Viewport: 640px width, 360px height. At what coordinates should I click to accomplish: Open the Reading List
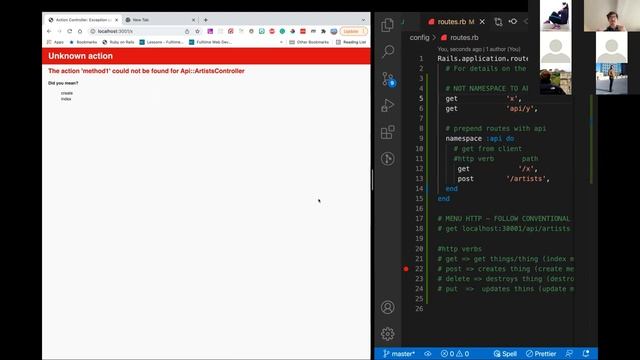pos(351,42)
